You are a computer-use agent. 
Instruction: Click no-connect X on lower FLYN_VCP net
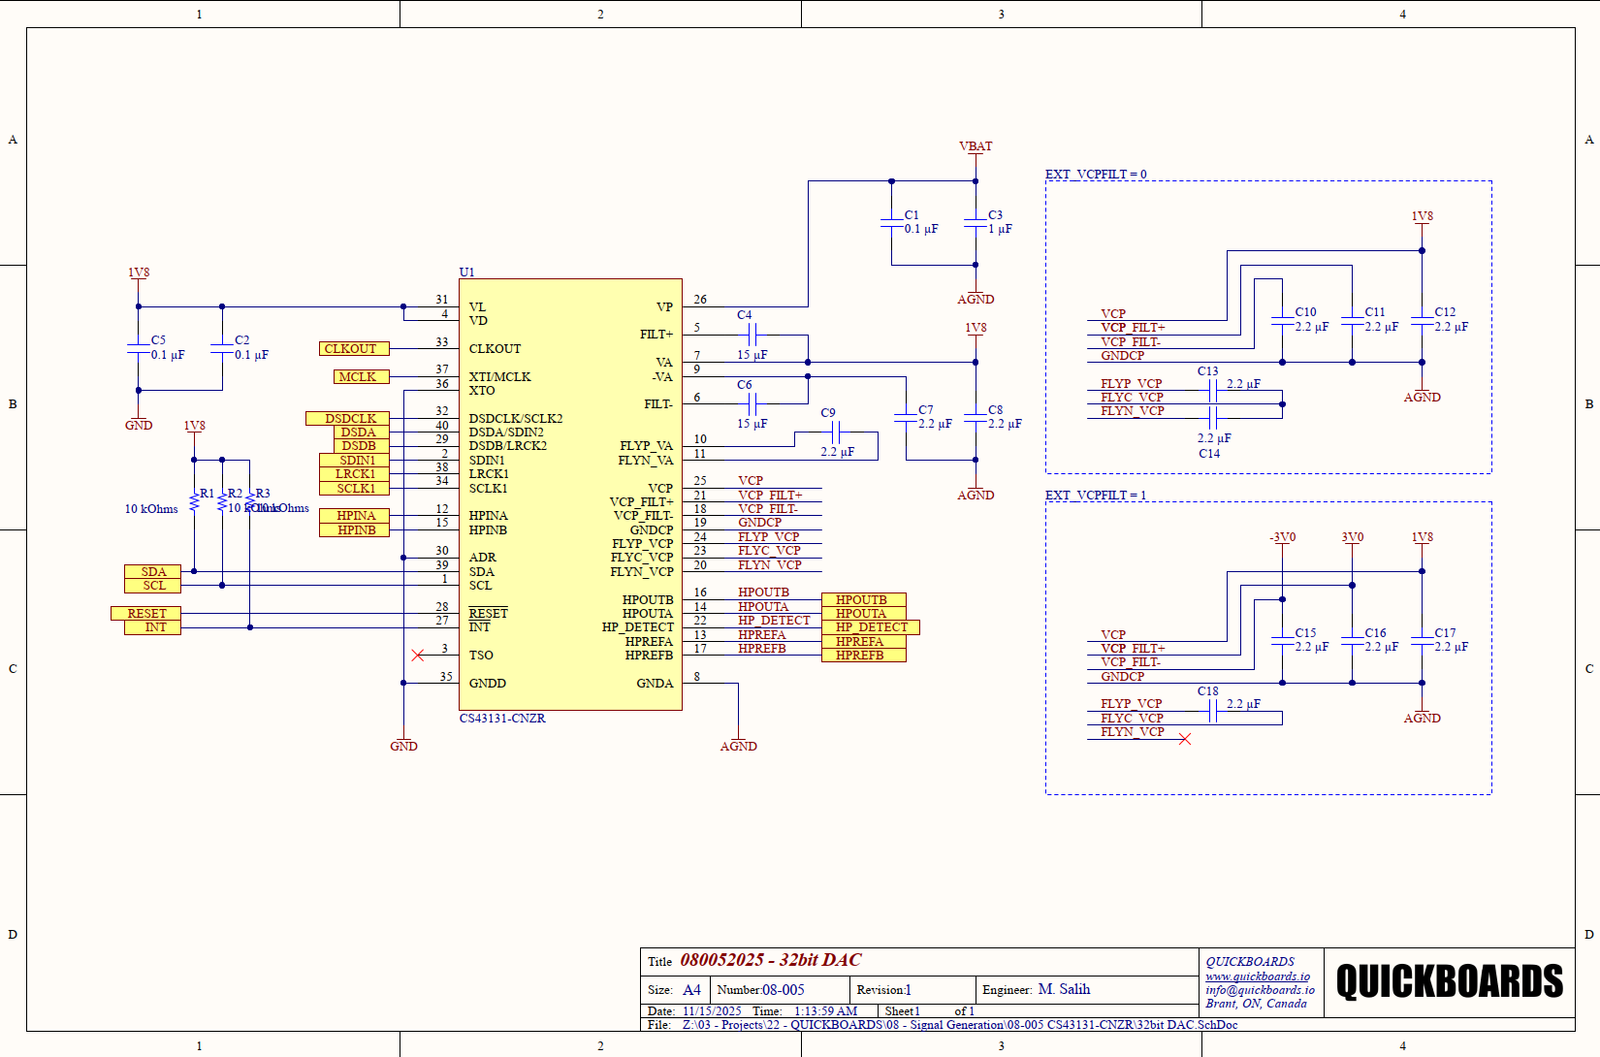(x=1185, y=739)
